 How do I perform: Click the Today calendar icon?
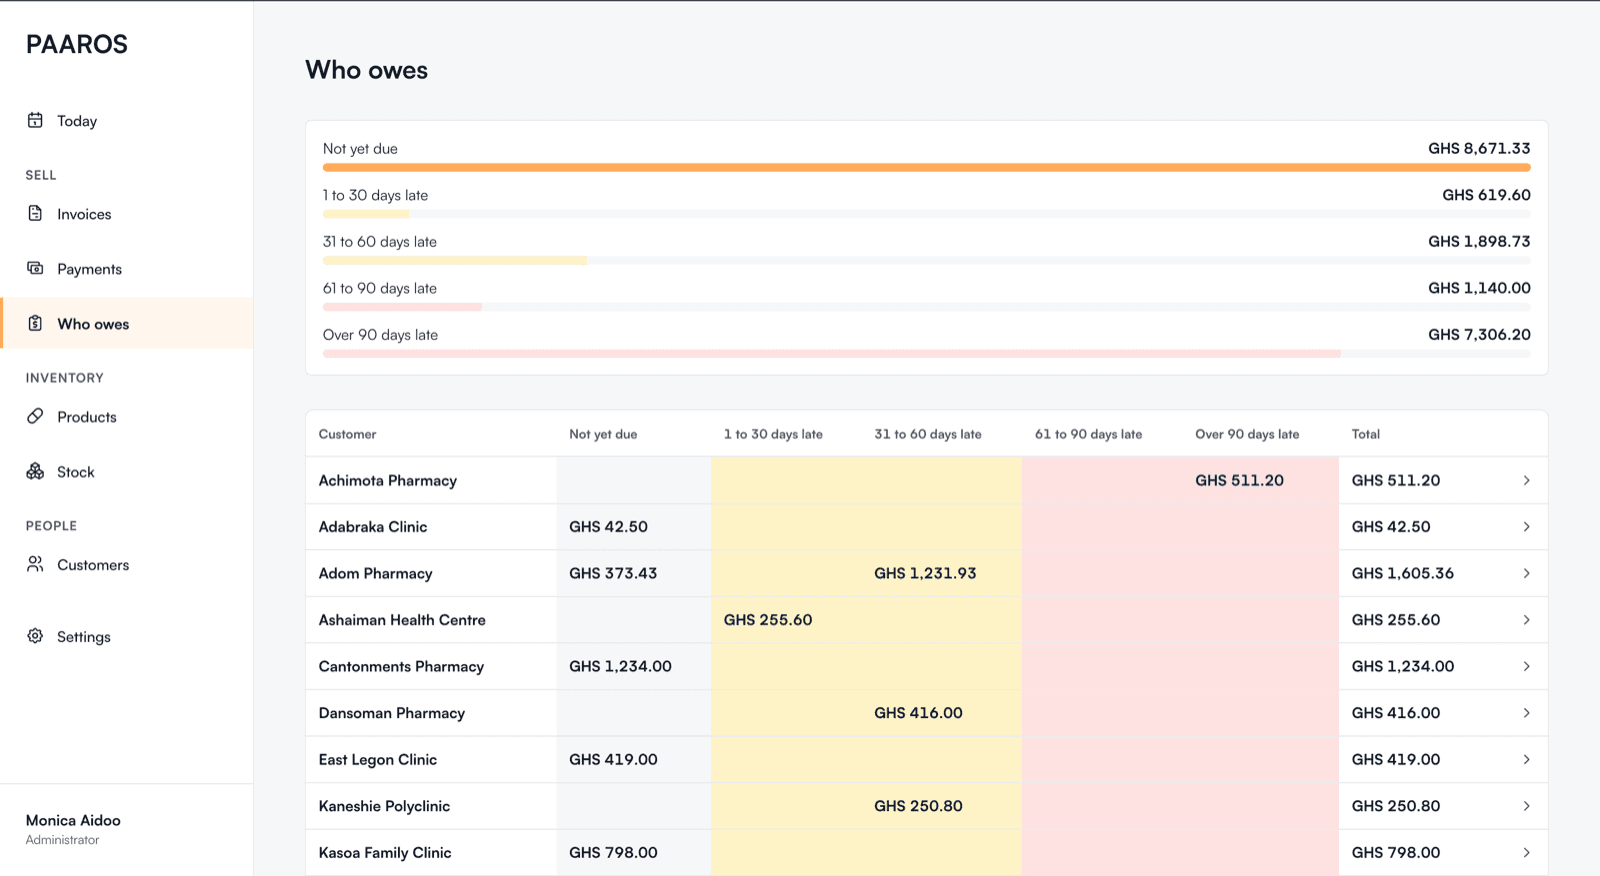(35, 120)
